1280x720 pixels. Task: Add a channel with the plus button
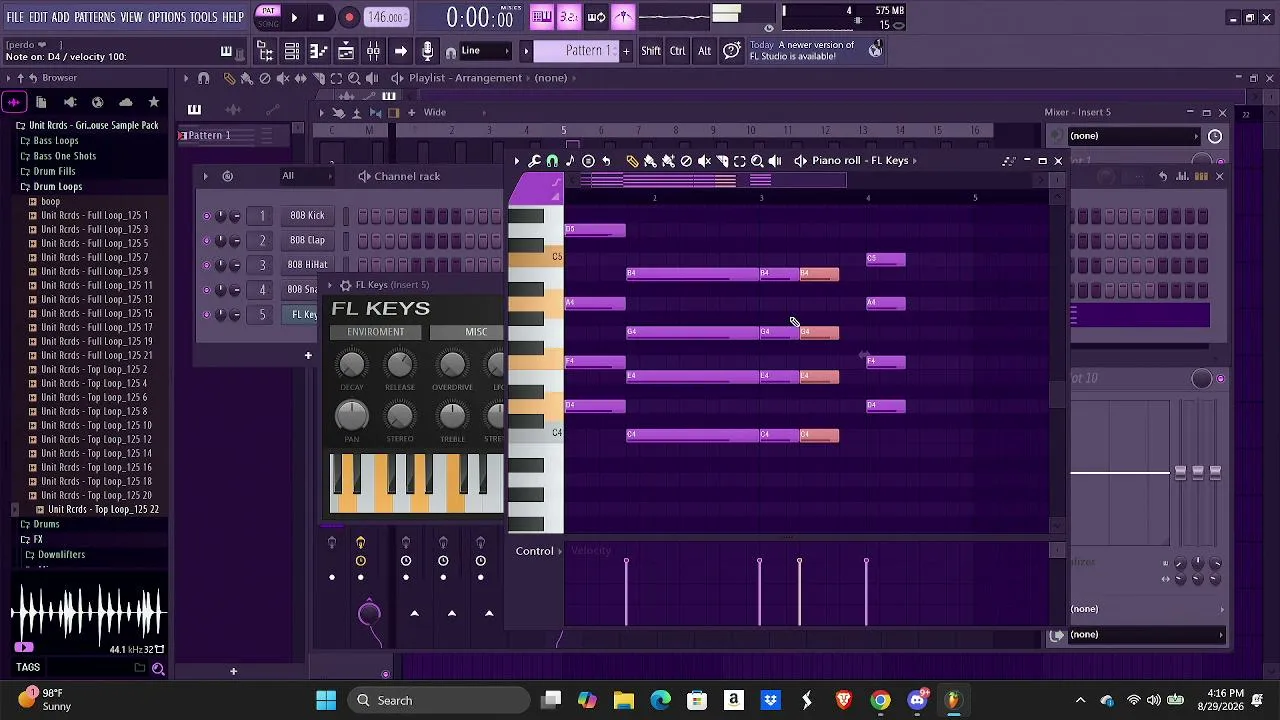pyautogui.click(x=308, y=355)
